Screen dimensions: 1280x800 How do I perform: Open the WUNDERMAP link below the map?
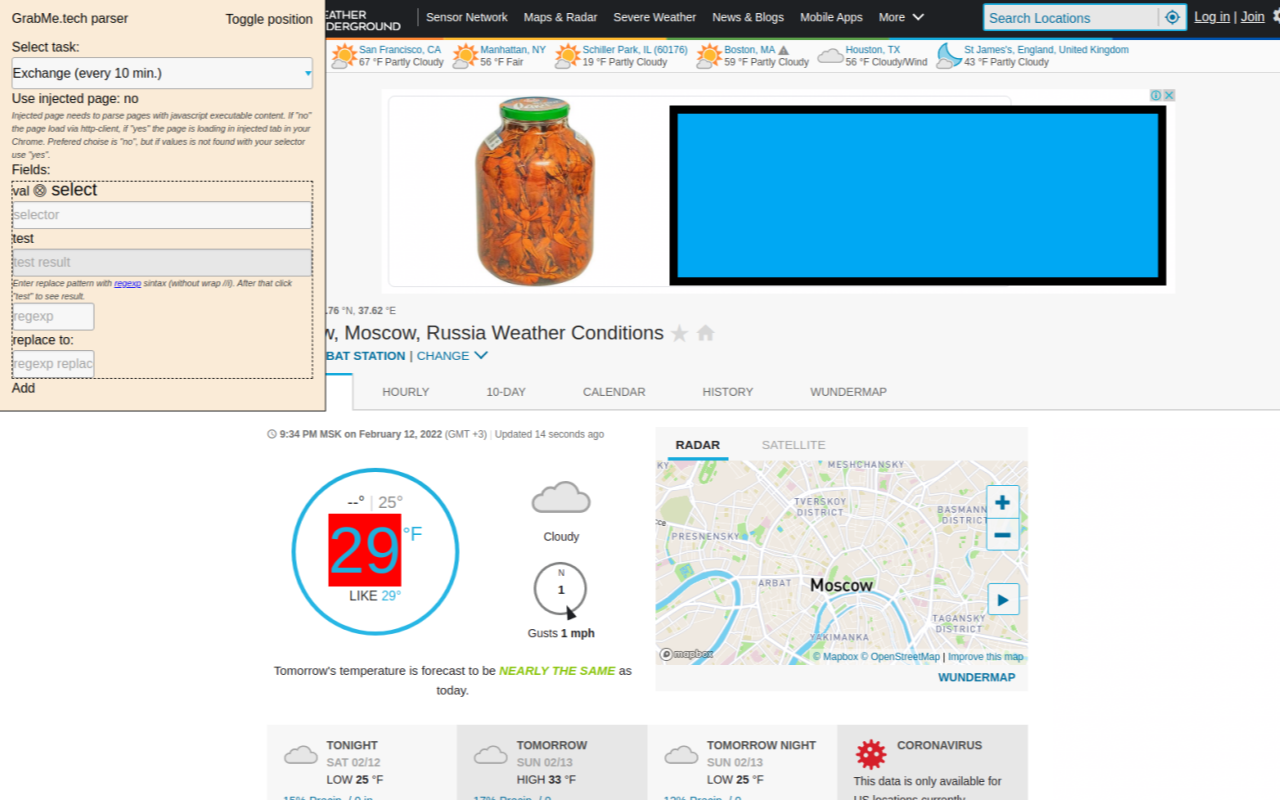point(976,678)
